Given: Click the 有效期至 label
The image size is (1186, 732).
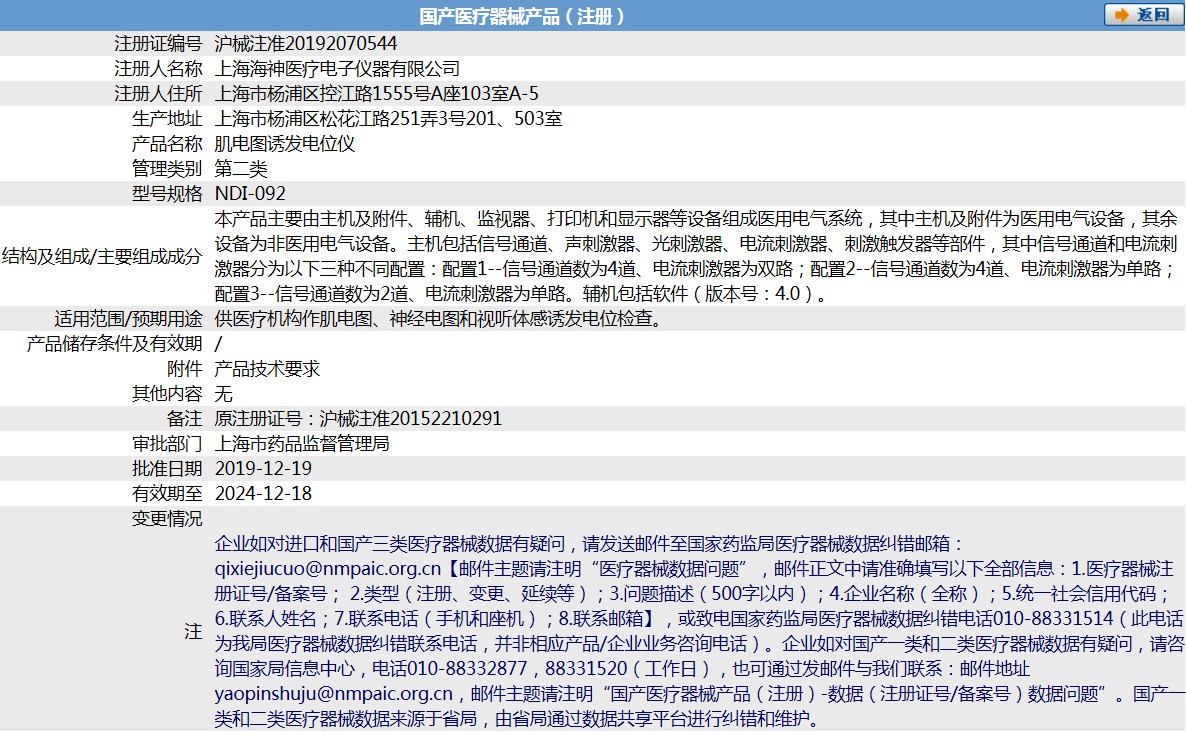Looking at the screenshot, I should coord(167,493).
